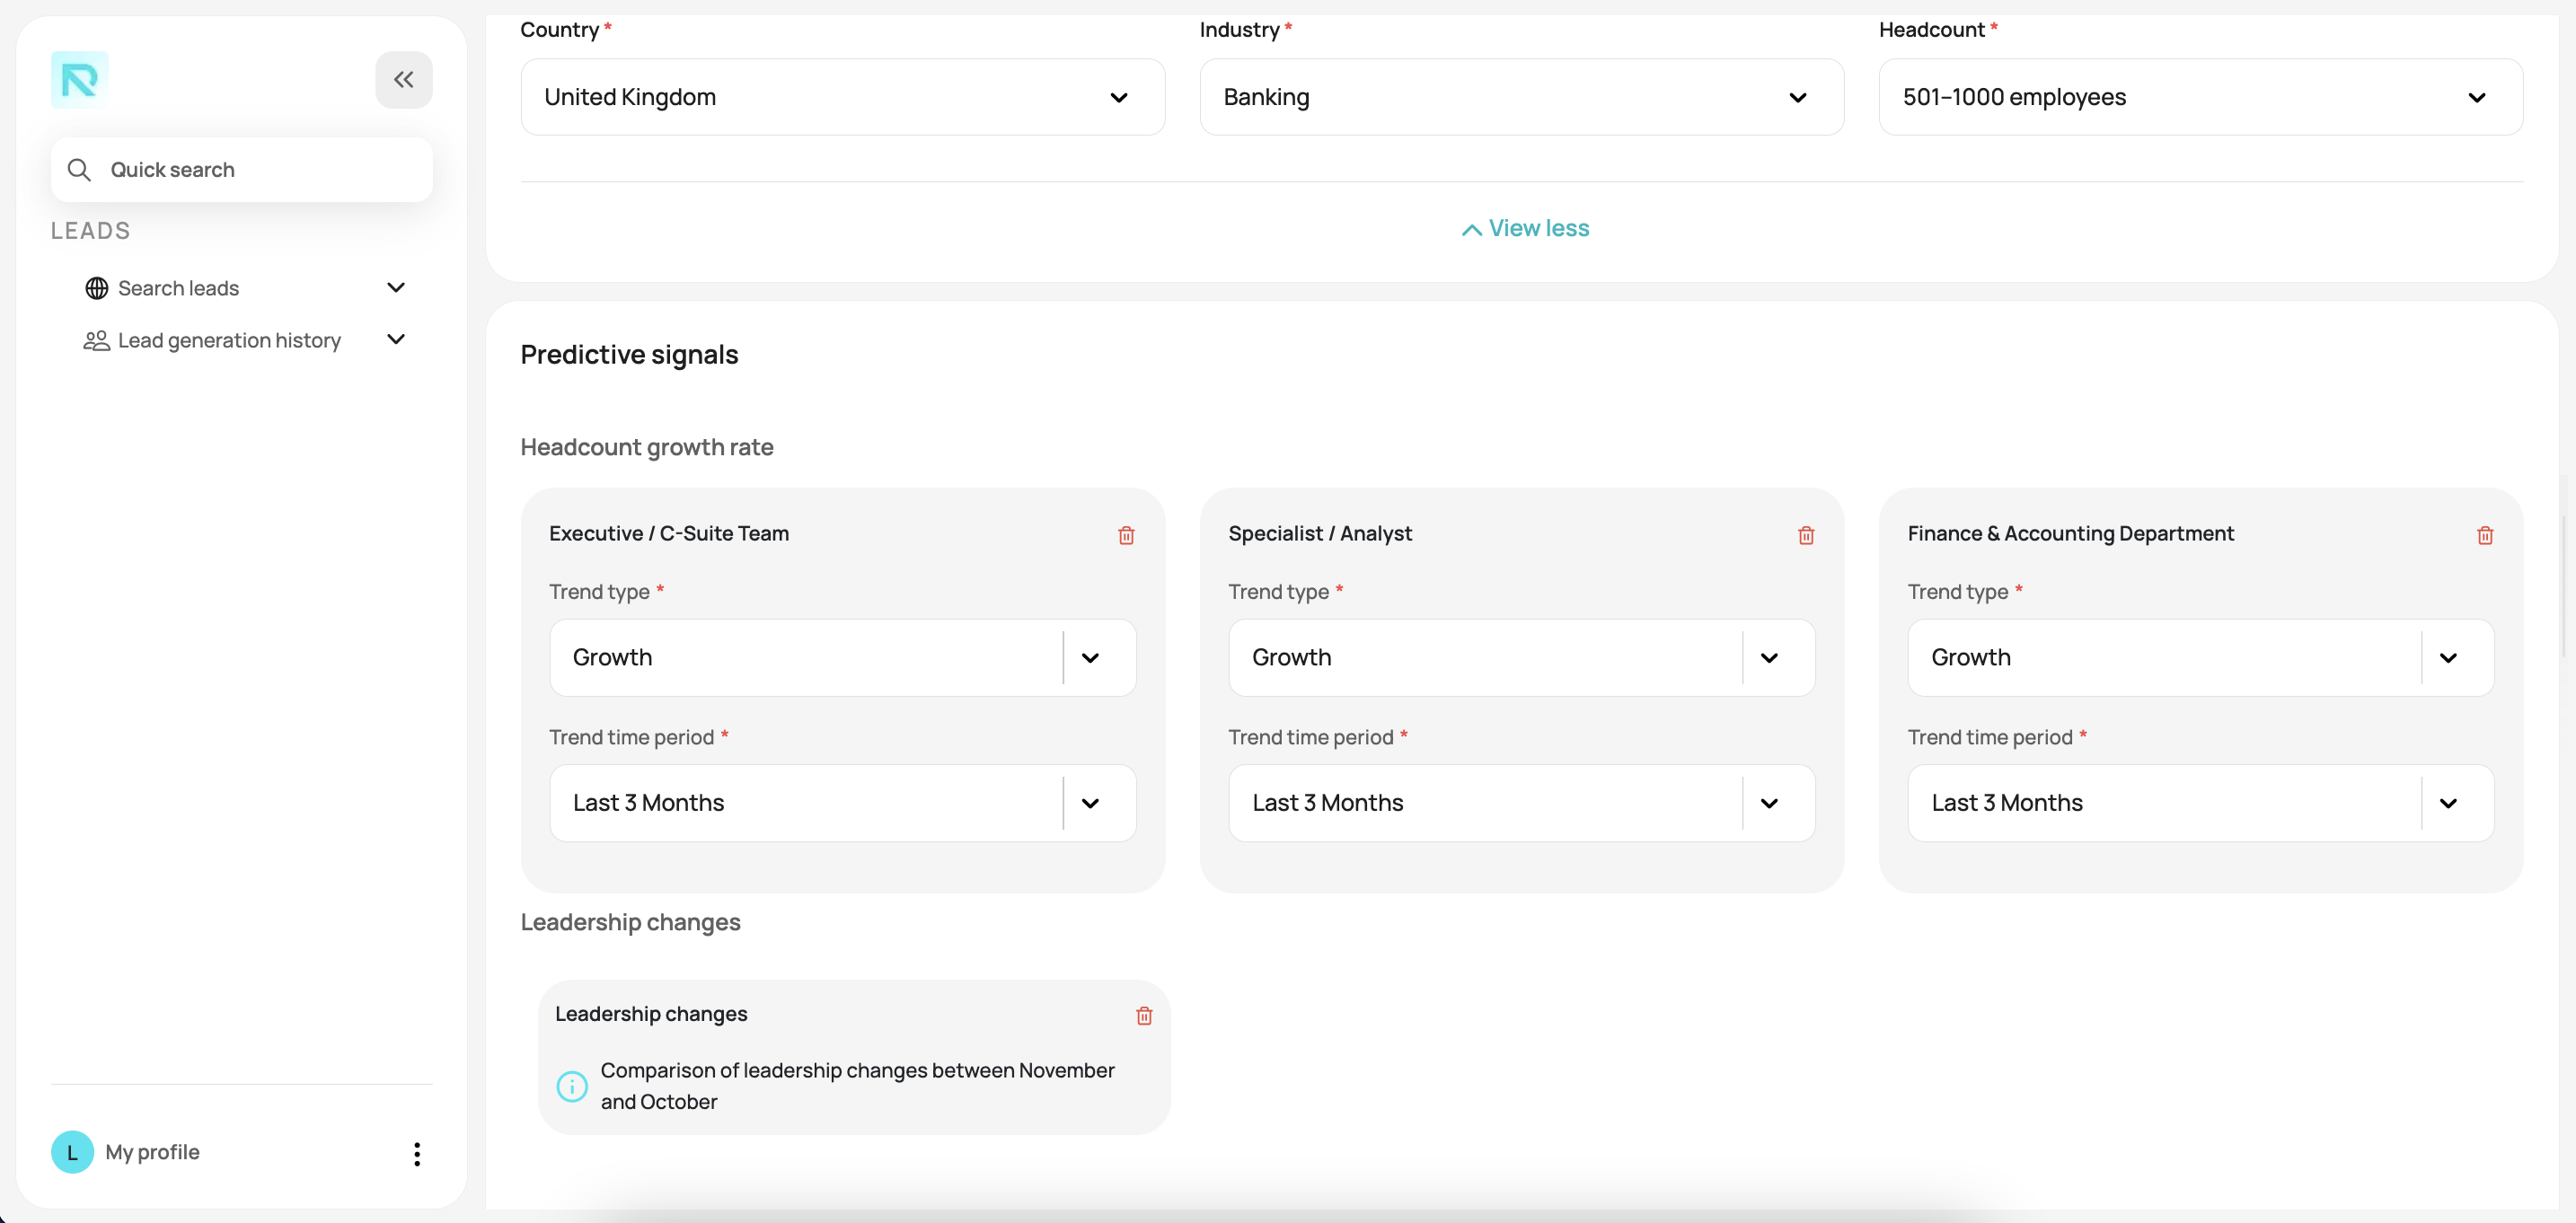Open Trend time period for Finance & Accounting
Screen dimensions: 2576x1223
coord(2200,803)
